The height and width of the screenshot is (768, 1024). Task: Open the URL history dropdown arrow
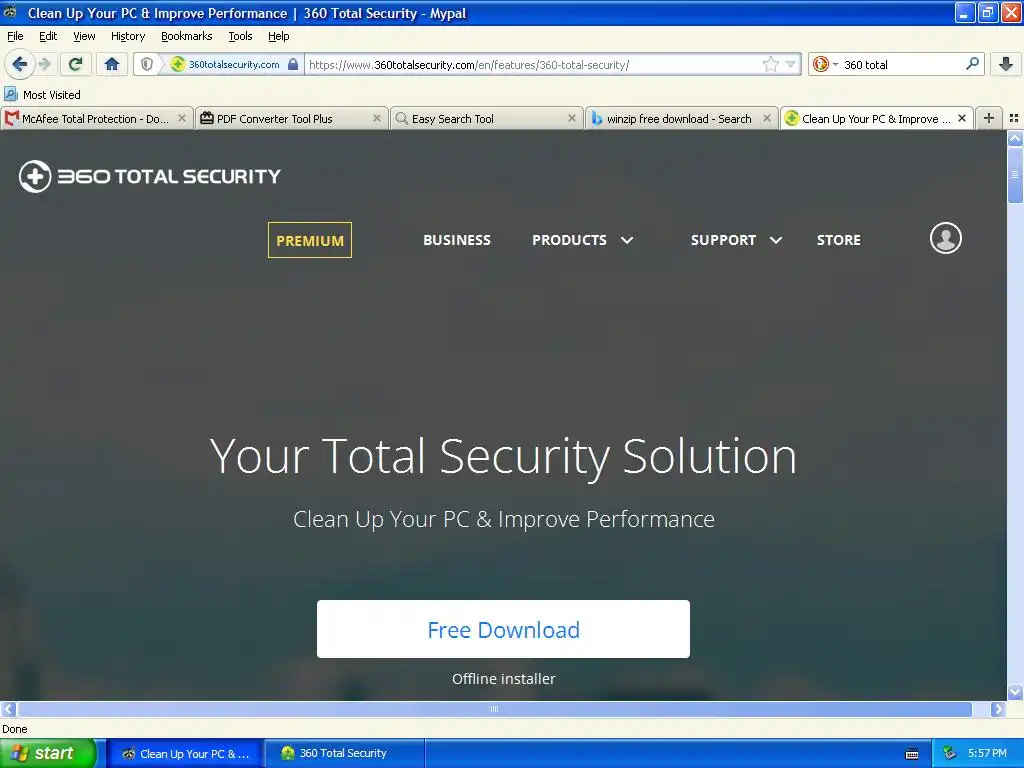pos(790,64)
